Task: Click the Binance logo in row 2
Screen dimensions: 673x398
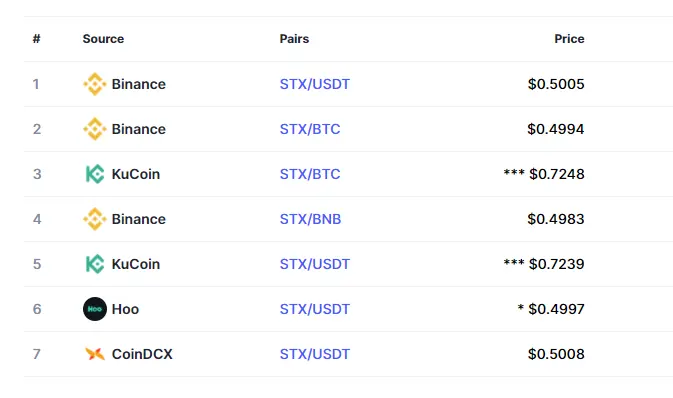Action: [x=94, y=129]
